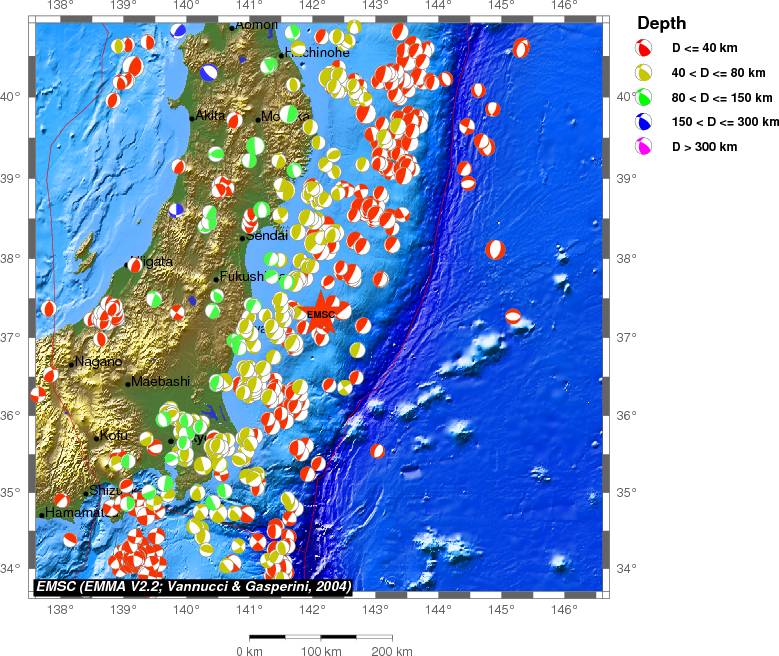The image size is (779, 656).
Task: Click the blue 150–300 km legend beachball
Action: pos(645,123)
